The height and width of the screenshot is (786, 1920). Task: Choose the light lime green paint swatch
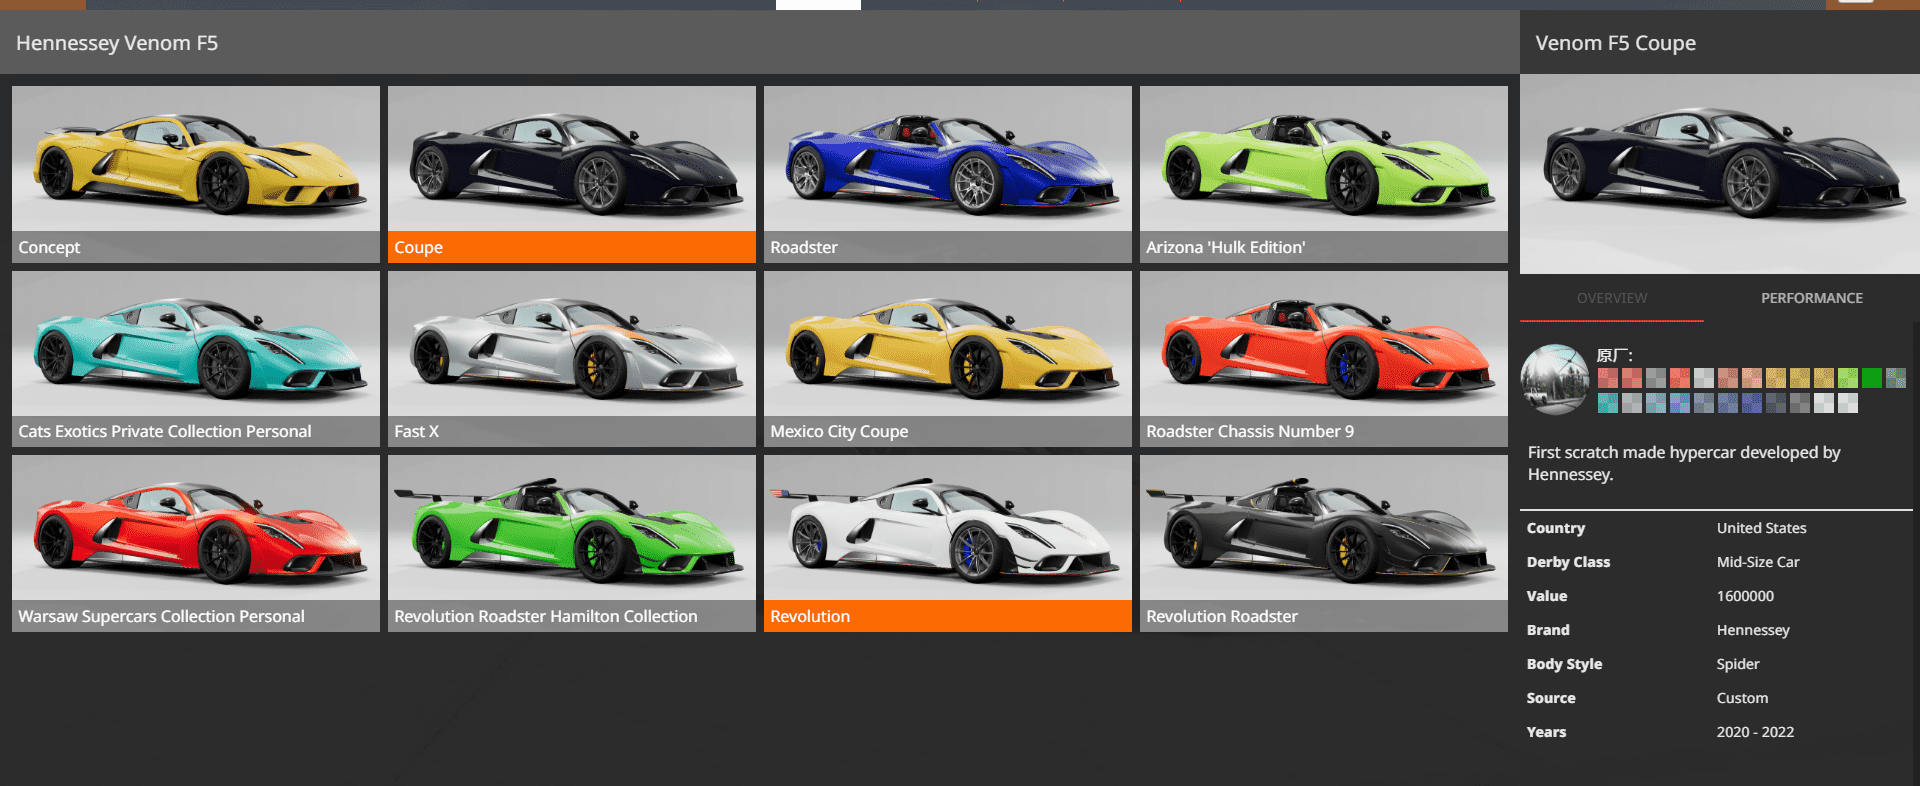tap(1847, 378)
